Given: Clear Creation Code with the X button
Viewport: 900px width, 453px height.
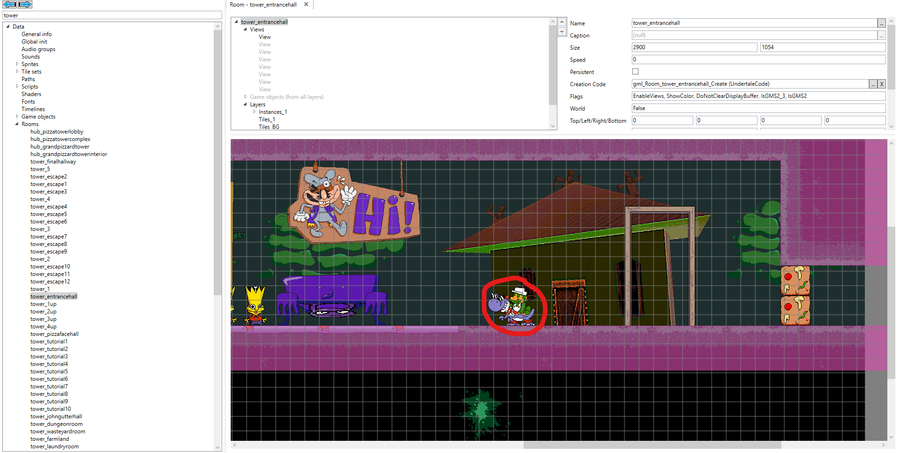Looking at the screenshot, I should point(882,84).
